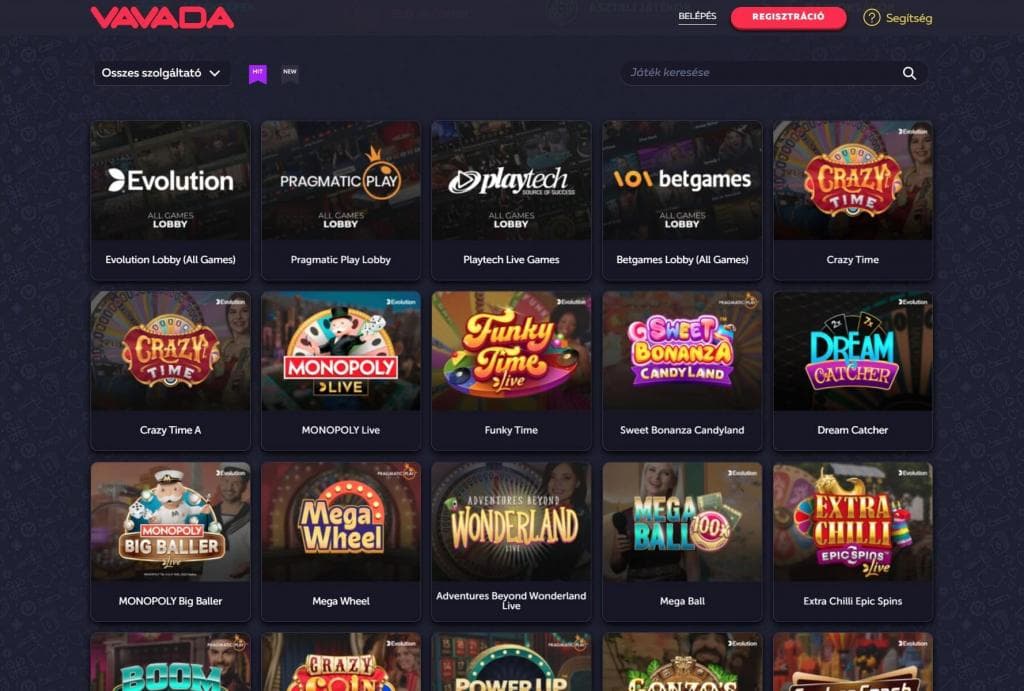Click the VAVADA logo

coord(162,18)
